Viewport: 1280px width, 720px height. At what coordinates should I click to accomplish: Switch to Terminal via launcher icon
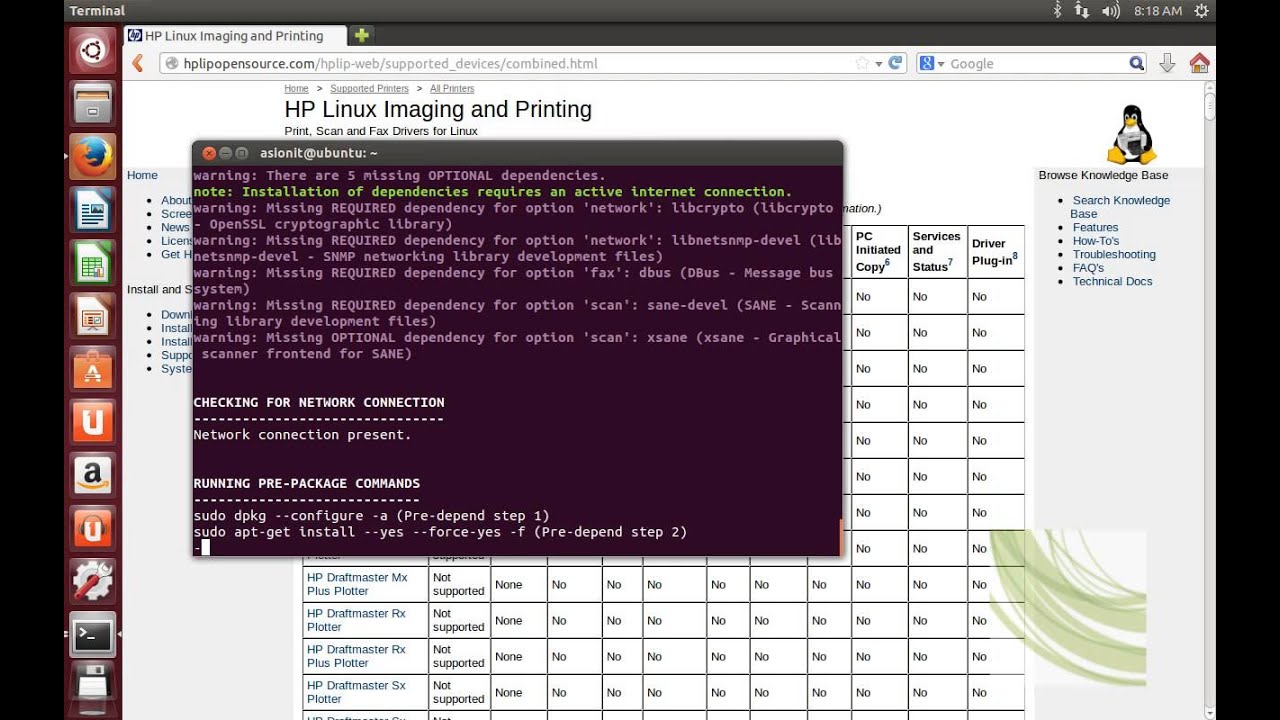point(92,635)
